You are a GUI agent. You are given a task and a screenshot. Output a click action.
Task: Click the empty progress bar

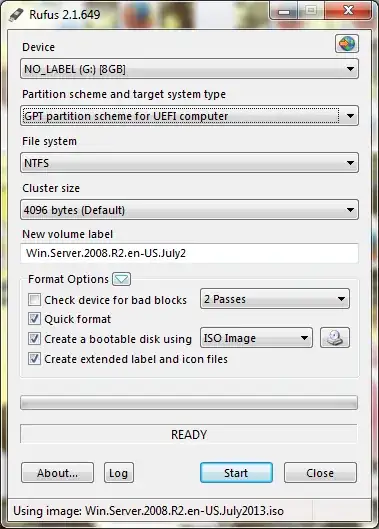coord(189,402)
